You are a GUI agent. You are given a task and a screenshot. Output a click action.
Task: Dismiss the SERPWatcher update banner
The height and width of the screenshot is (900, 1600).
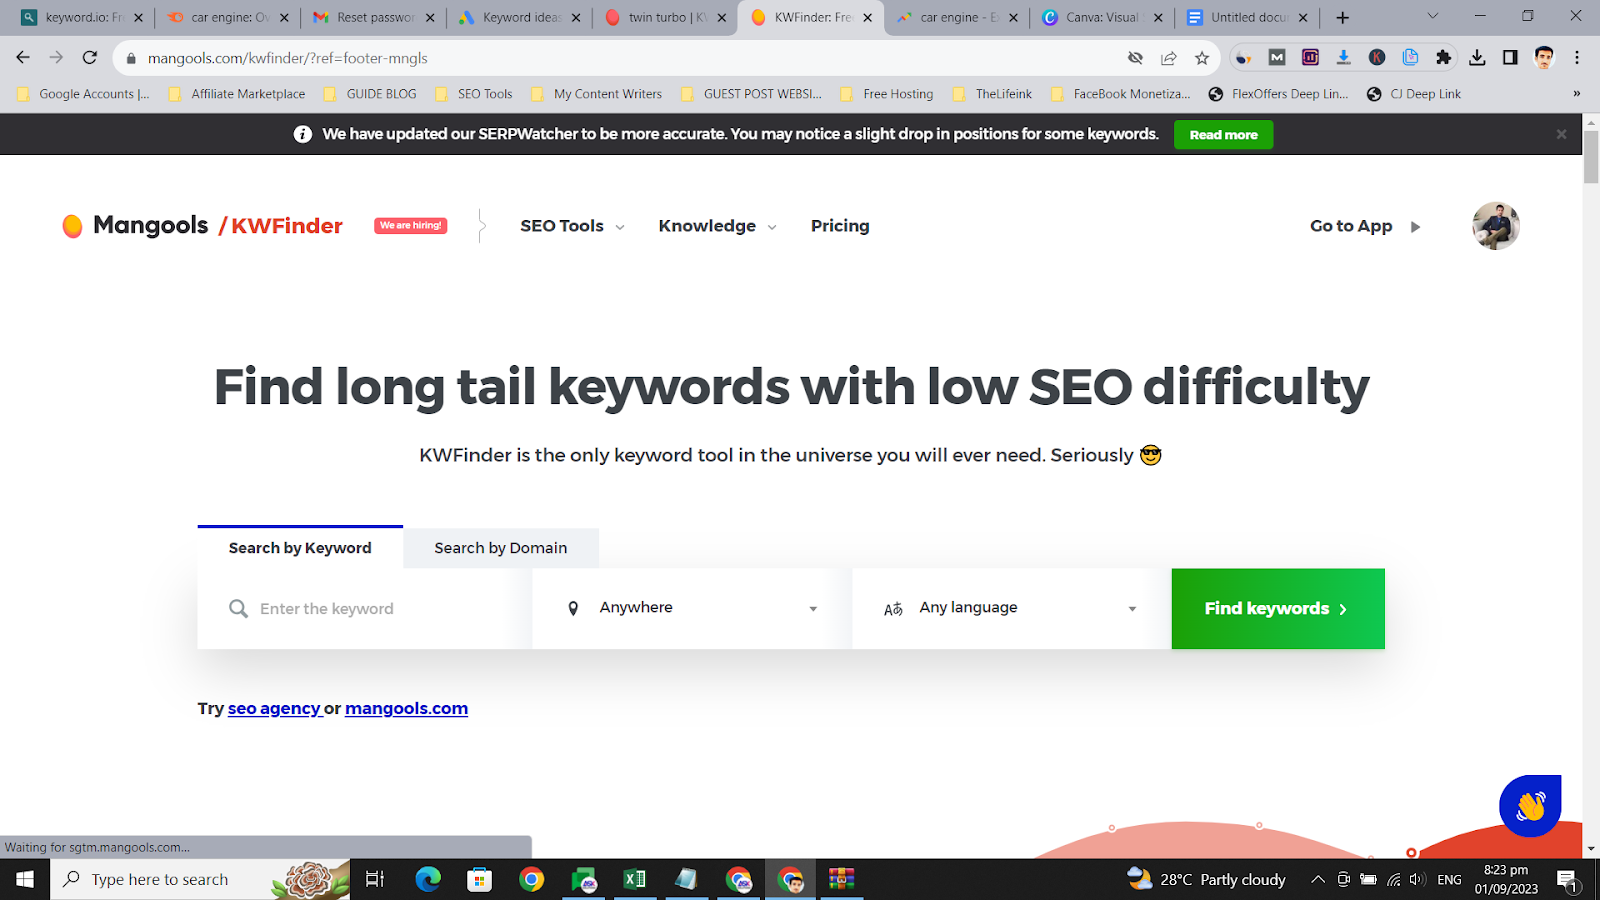click(1561, 134)
